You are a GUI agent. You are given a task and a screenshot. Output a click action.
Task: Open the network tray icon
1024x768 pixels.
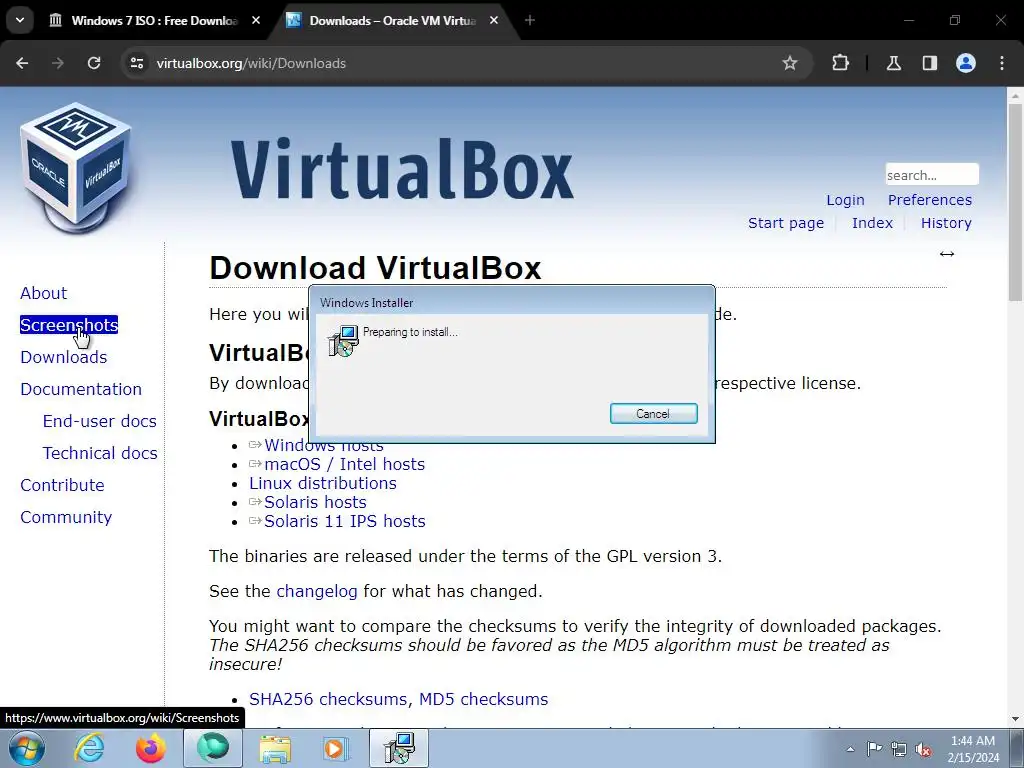[x=899, y=749]
